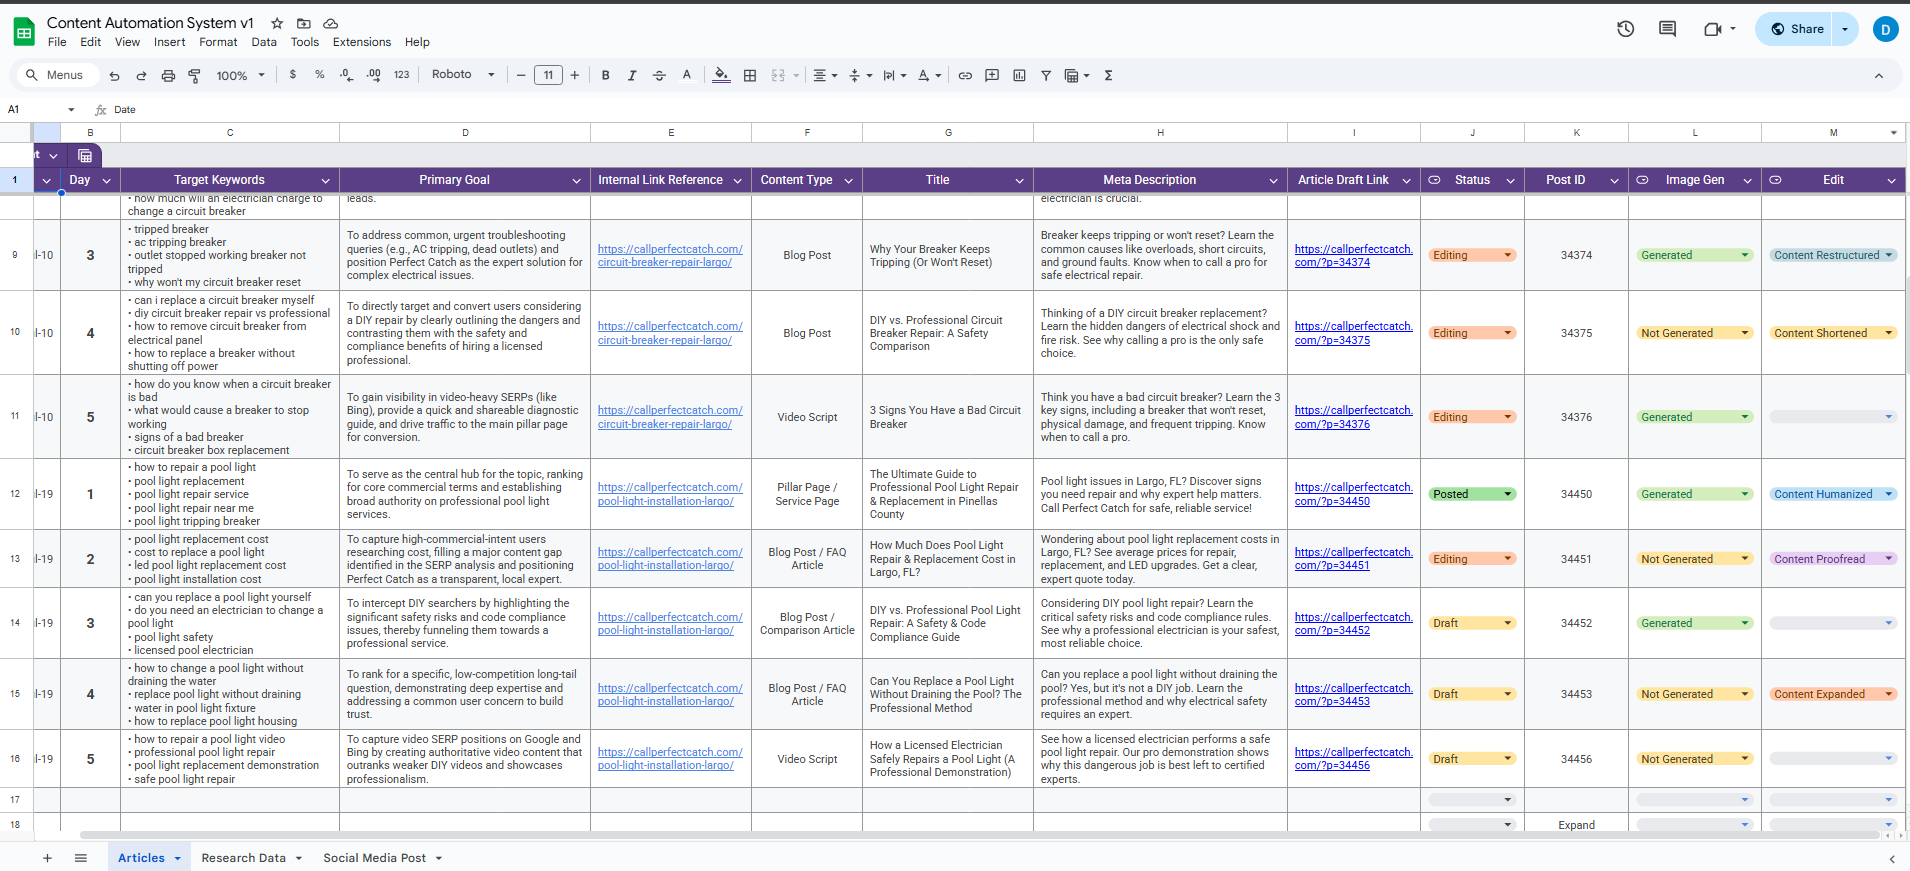Open the comments history icon
Image resolution: width=1910 pixels, height=871 pixels.
point(1667,29)
